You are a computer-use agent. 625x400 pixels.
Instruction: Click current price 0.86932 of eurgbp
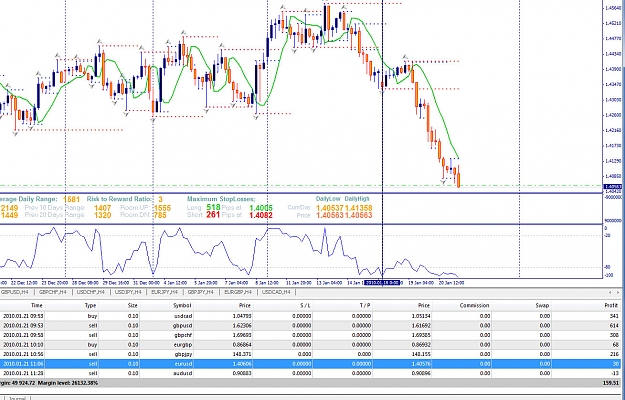point(421,345)
